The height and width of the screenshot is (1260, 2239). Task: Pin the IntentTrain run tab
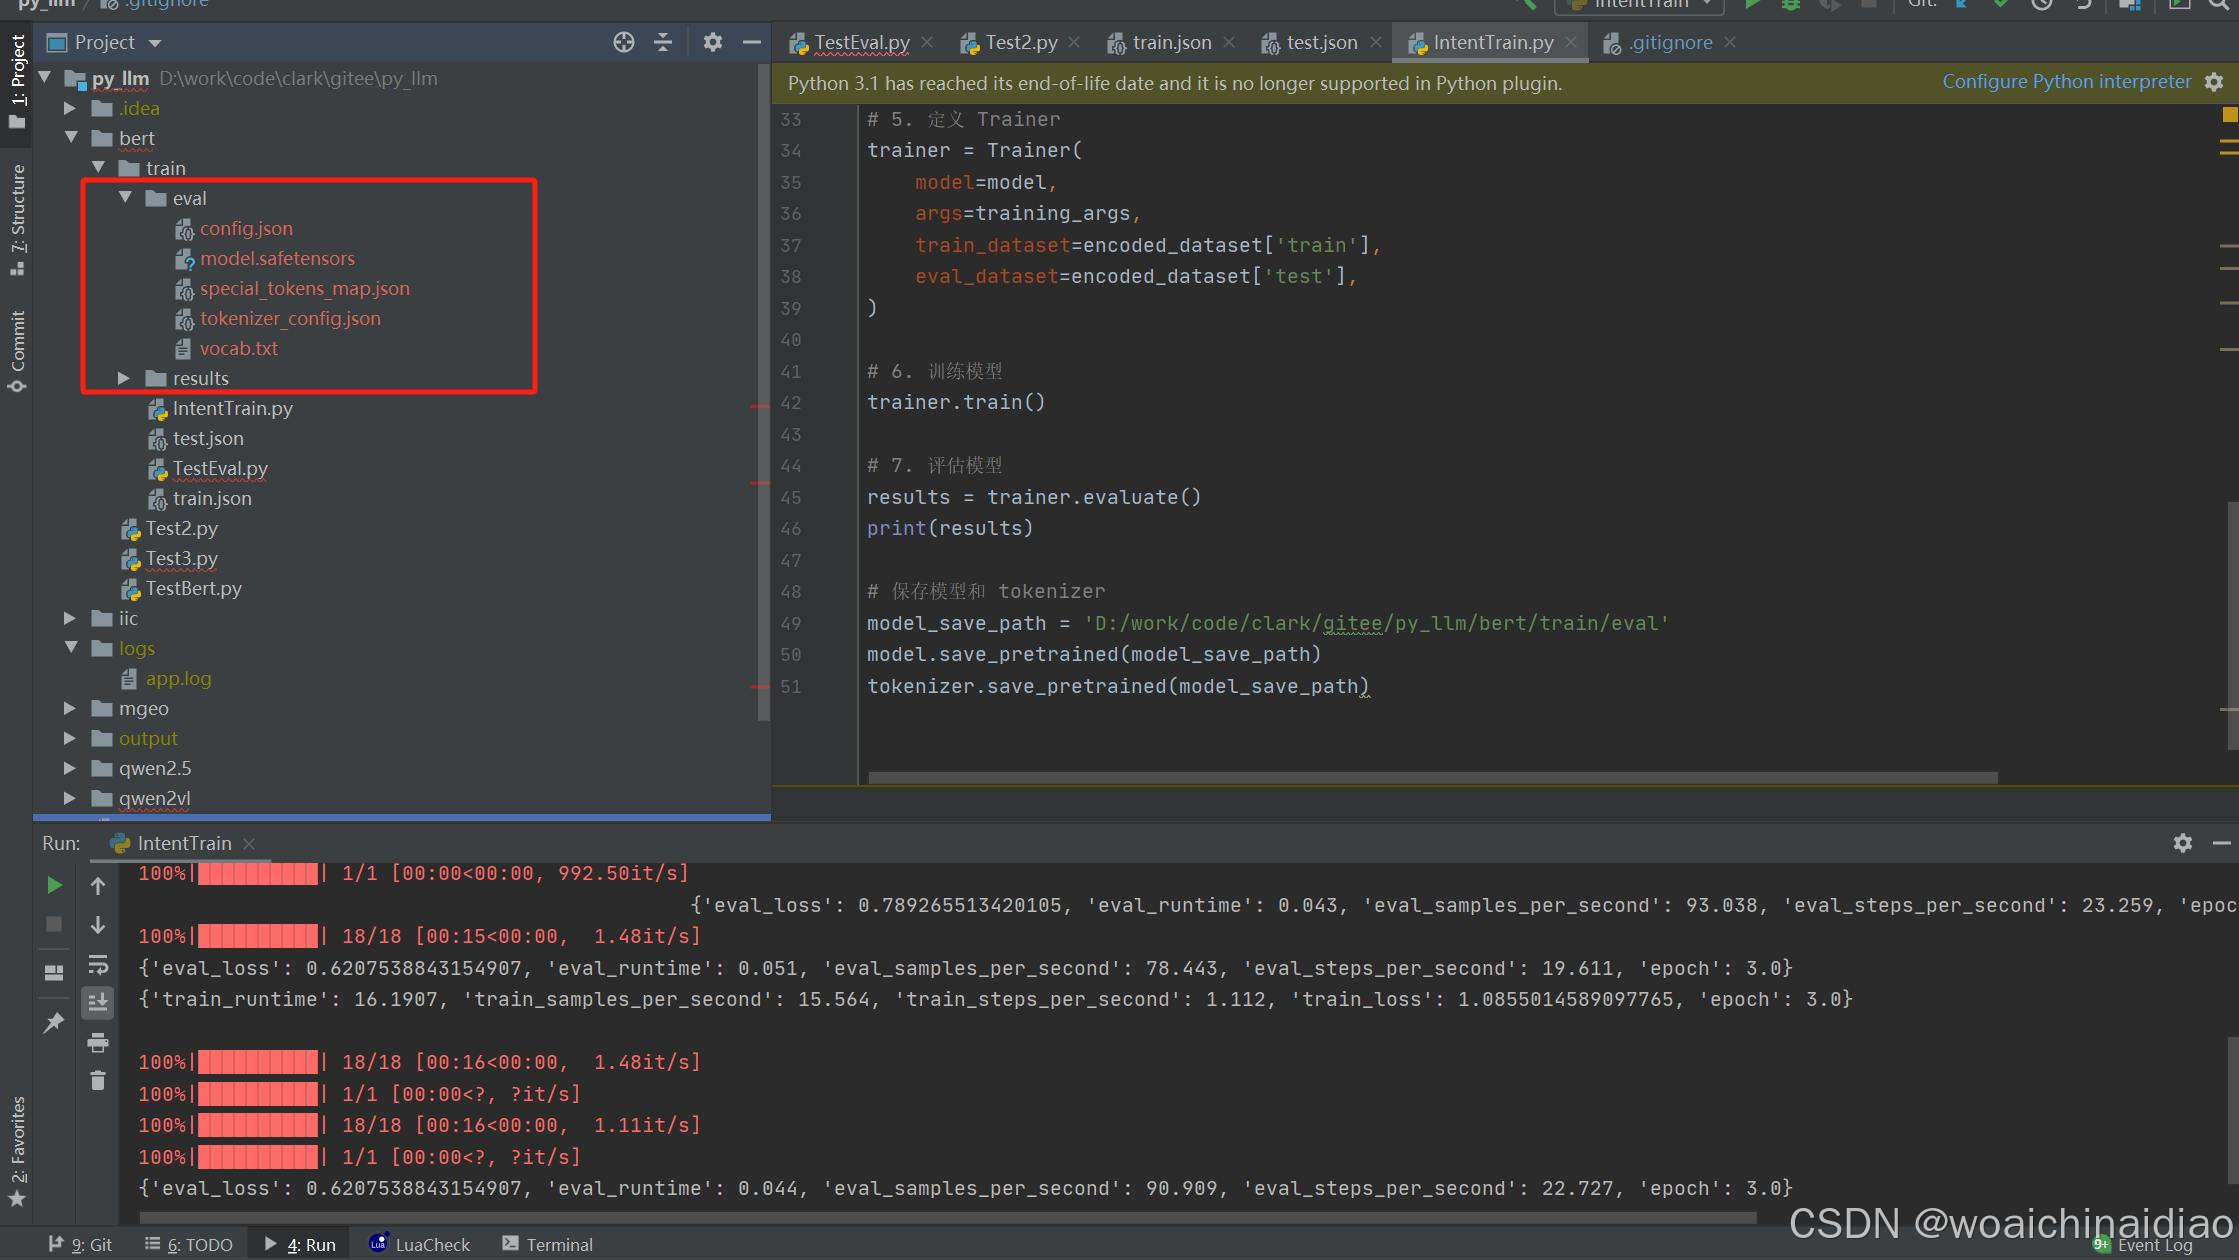[55, 1022]
